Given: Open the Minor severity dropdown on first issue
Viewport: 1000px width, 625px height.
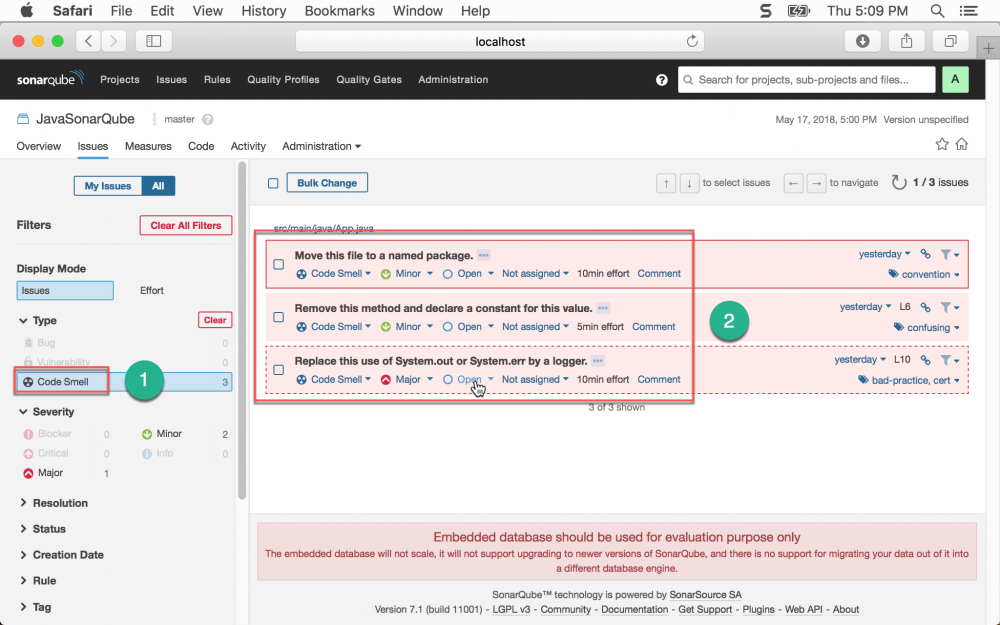Looking at the screenshot, I should [407, 273].
